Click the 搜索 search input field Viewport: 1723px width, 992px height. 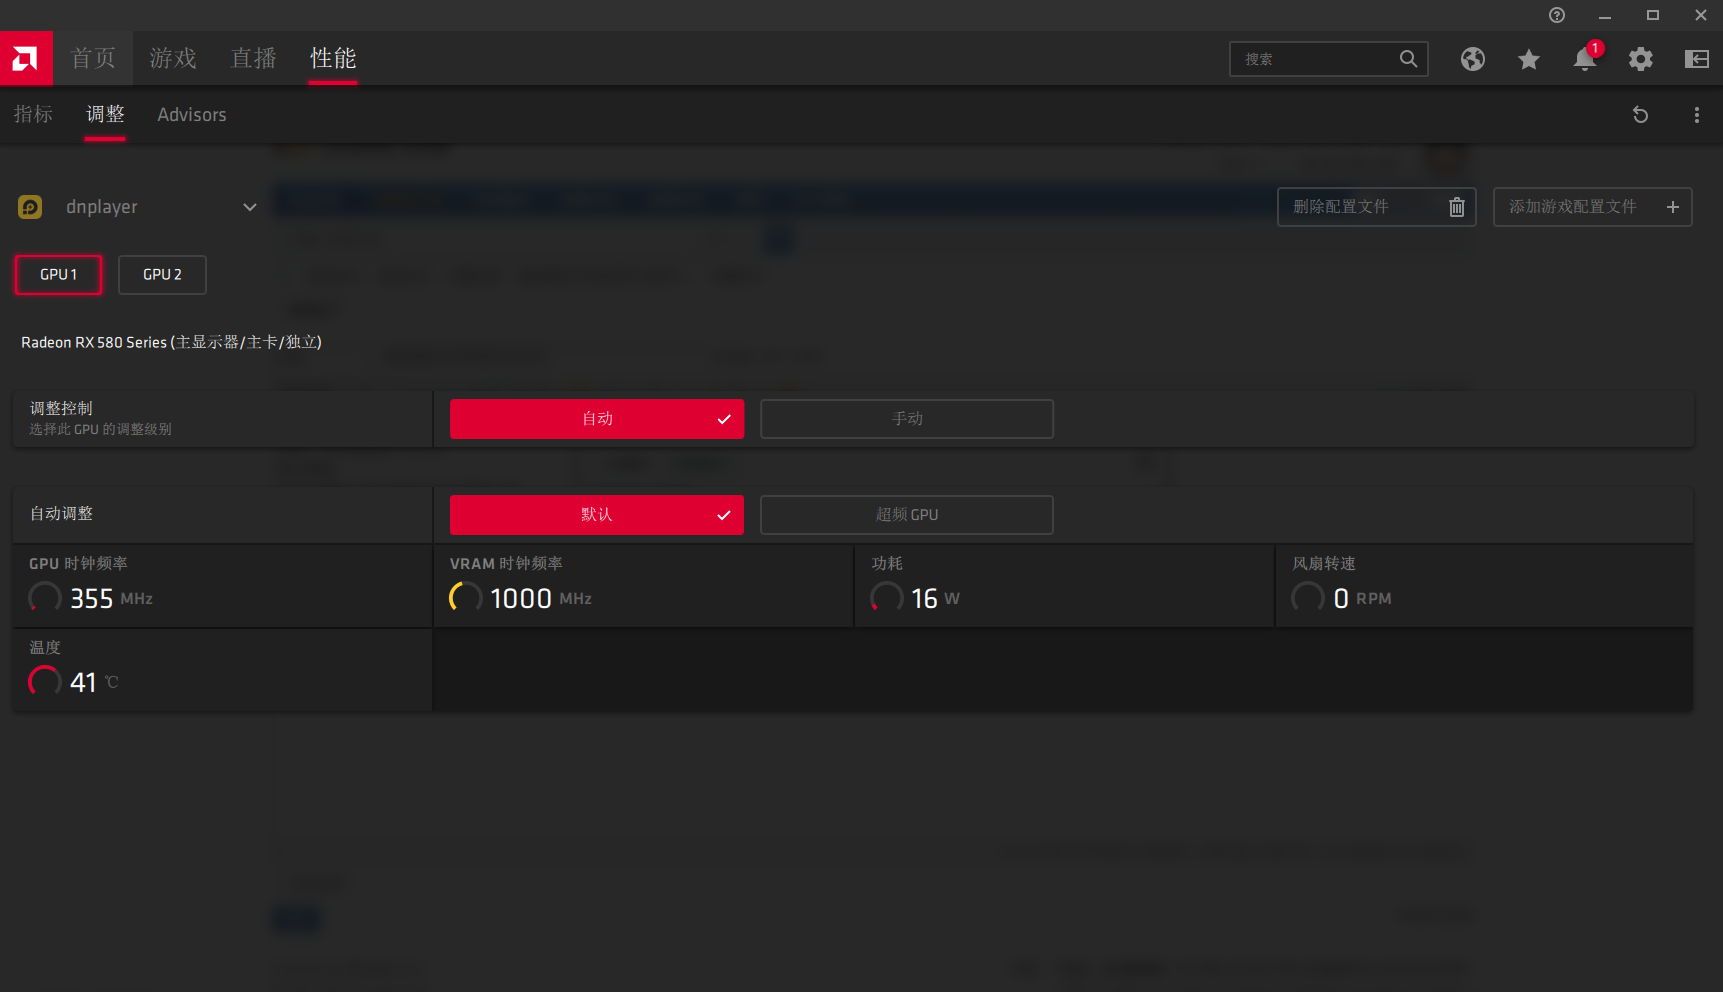(x=1315, y=59)
